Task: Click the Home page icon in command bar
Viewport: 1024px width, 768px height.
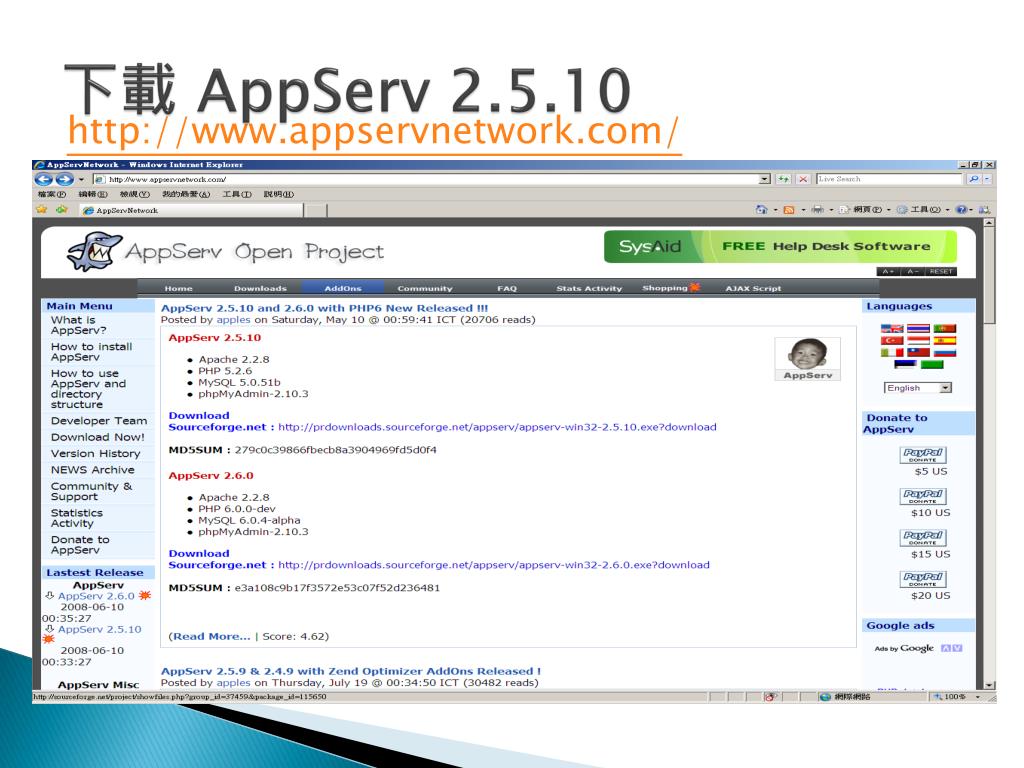Action: tap(761, 210)
